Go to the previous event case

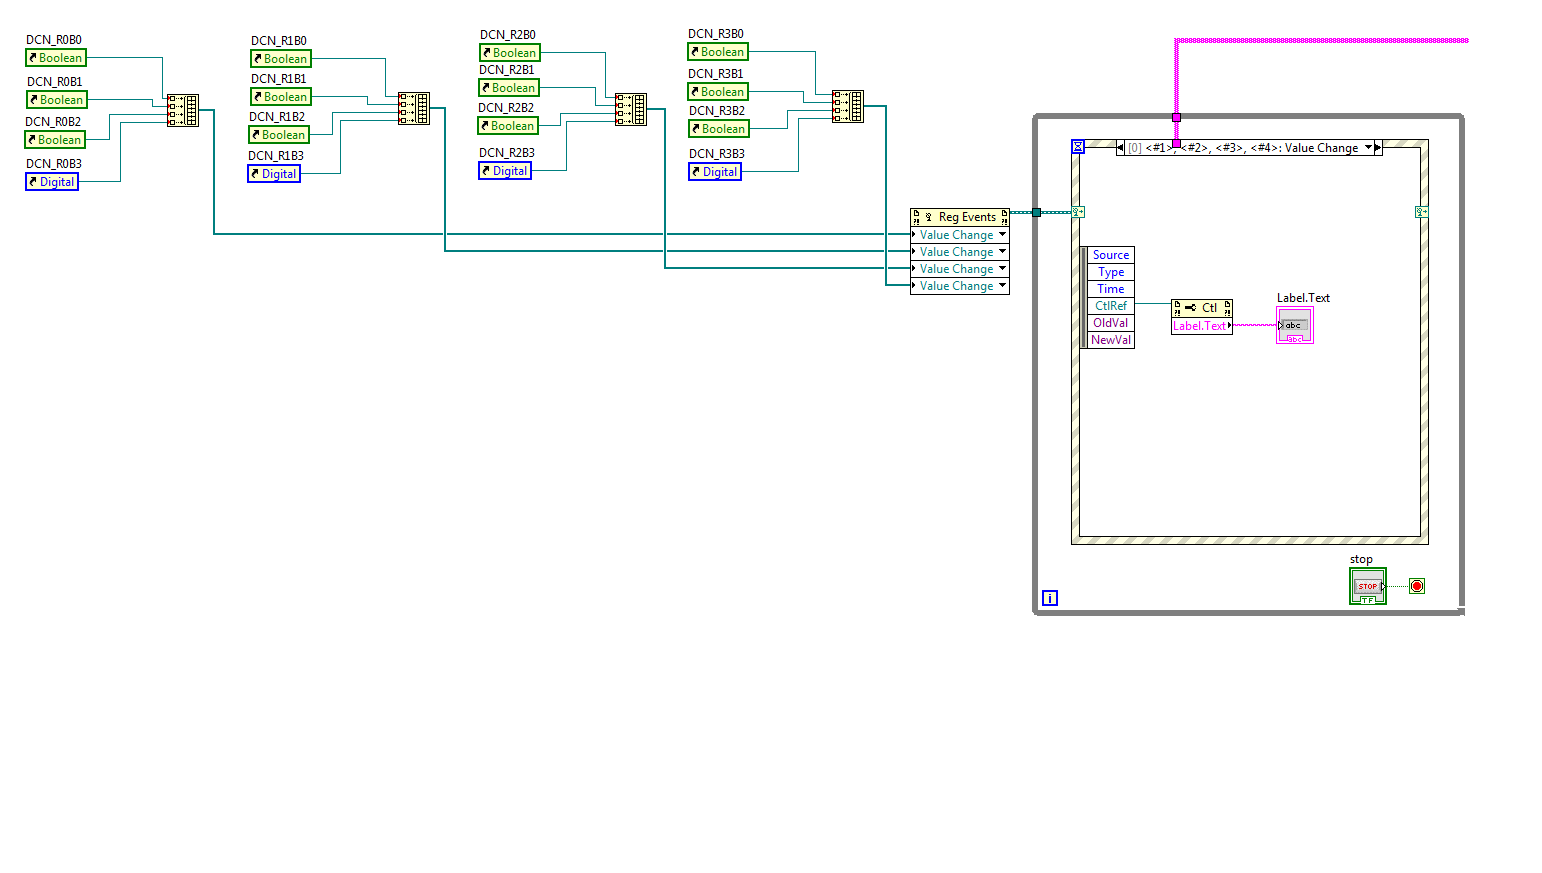point(1120,148)
